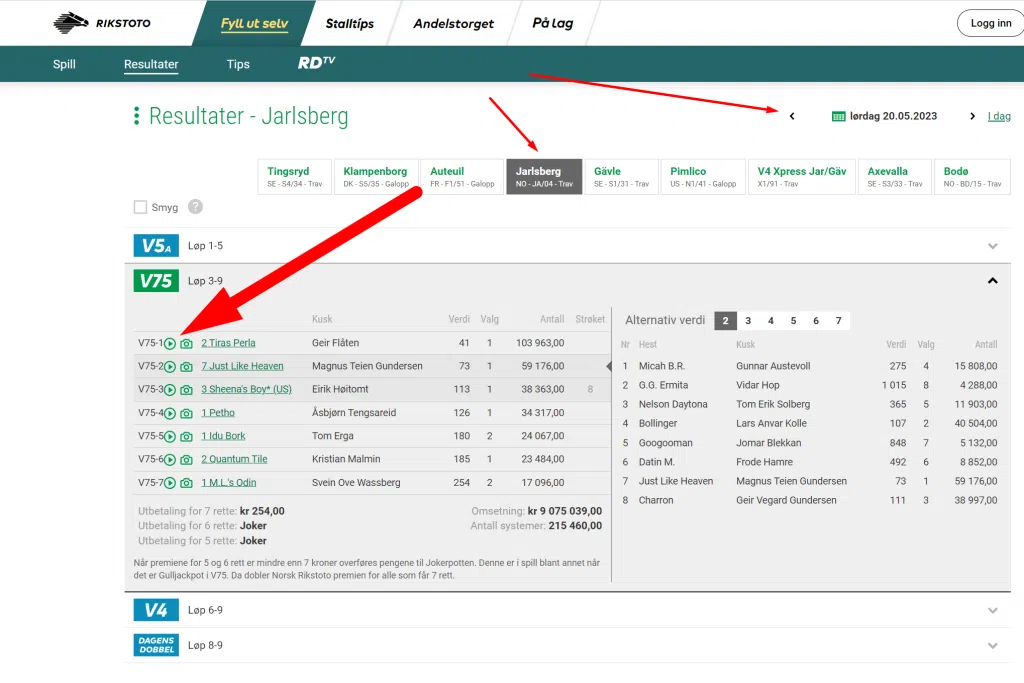
Task: Open photo for V75-5 Idu Bork
Action: point(186,436)
